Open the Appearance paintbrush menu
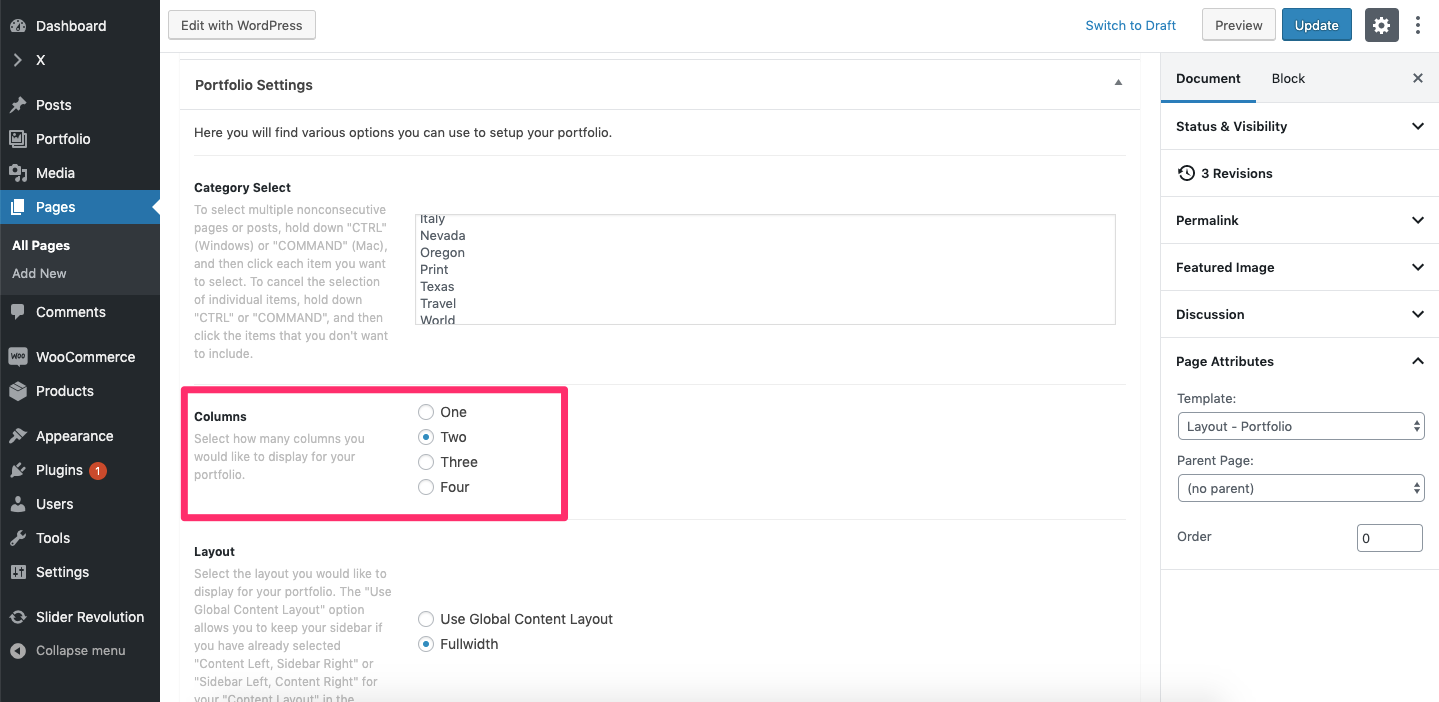The height and width of the screenshot is (702, 1439). tap(74, 436)
